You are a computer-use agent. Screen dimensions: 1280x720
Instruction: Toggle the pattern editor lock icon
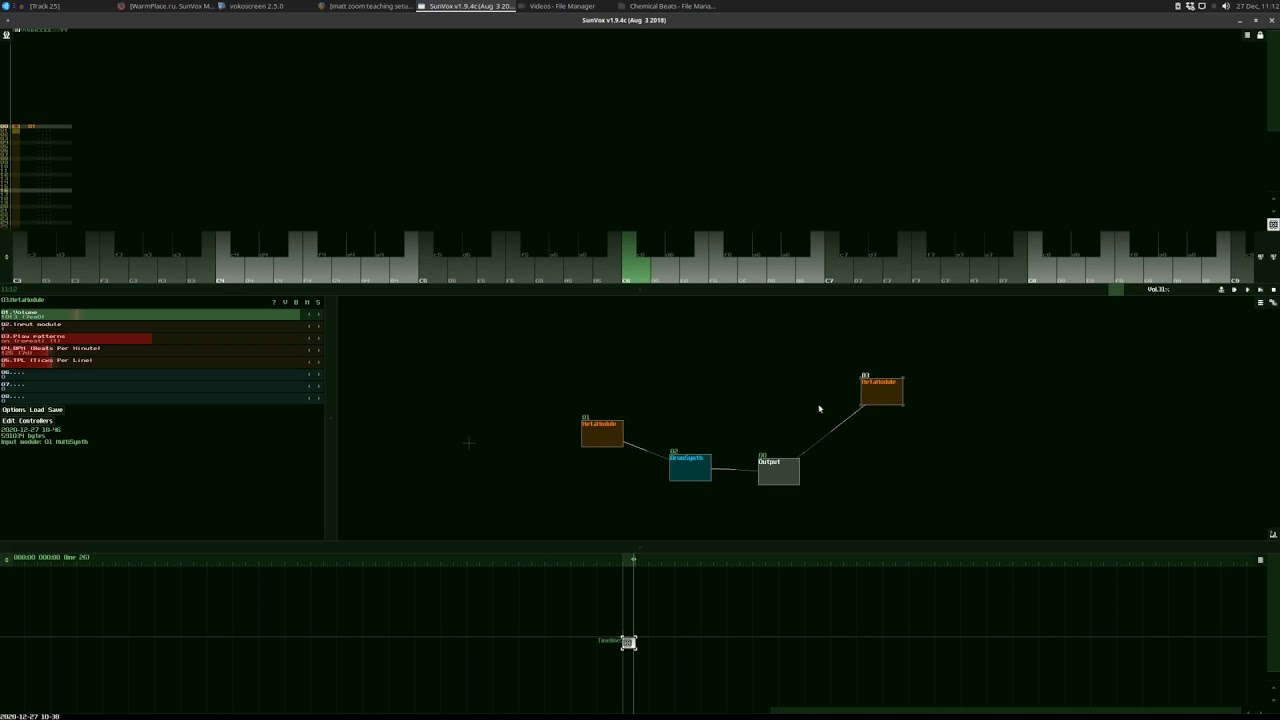(1260, 35)
